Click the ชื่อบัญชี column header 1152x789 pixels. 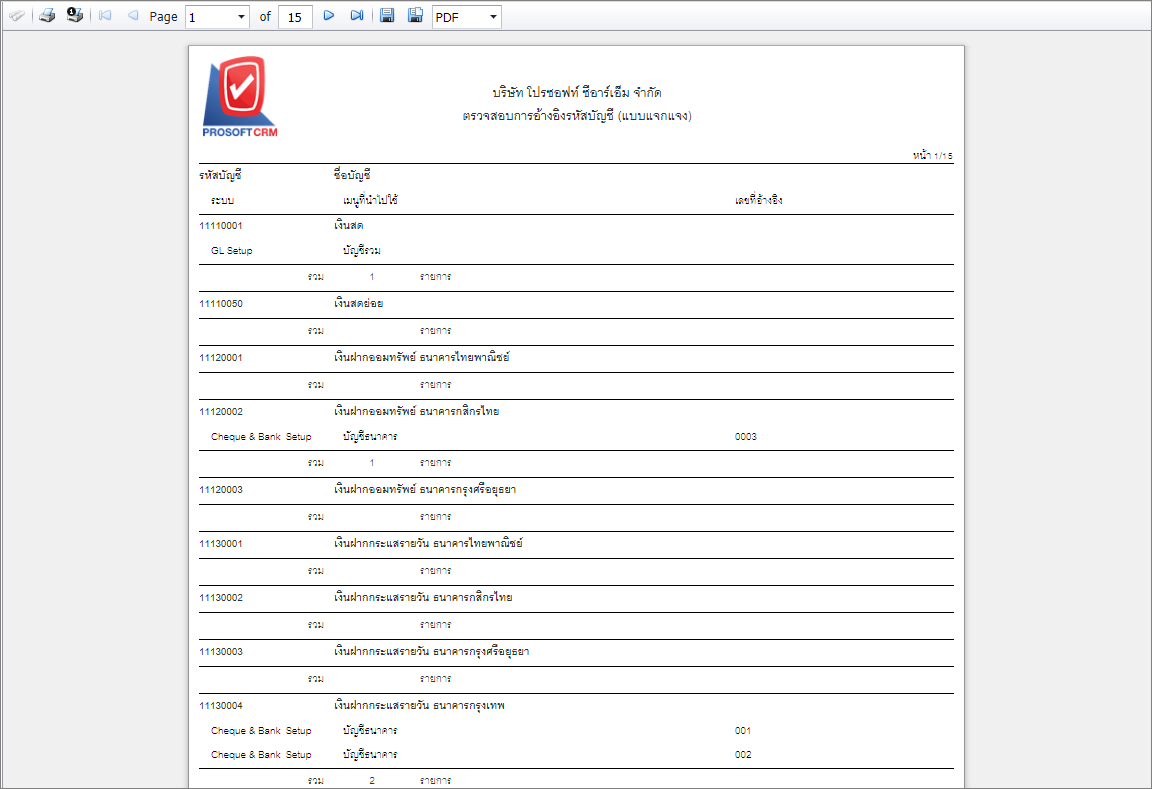tap(352, 175)
